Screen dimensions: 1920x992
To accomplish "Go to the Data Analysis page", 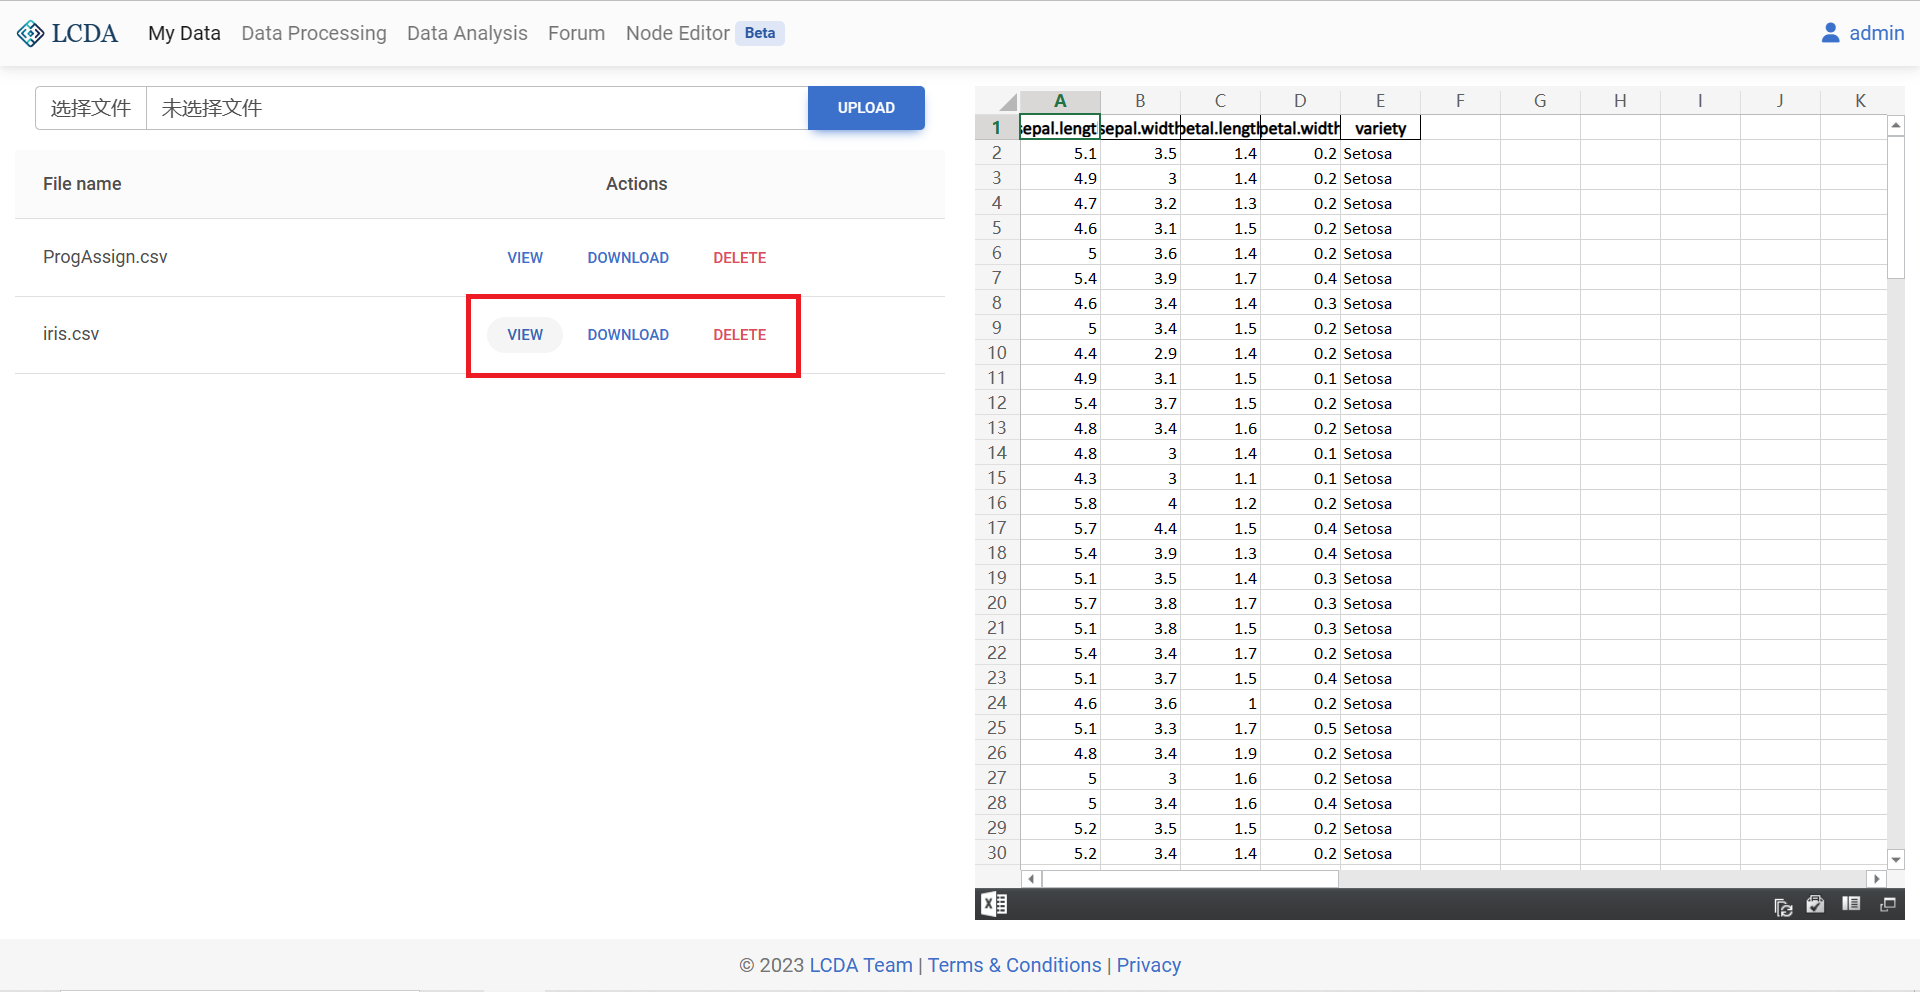I will [x=467, y=33].
